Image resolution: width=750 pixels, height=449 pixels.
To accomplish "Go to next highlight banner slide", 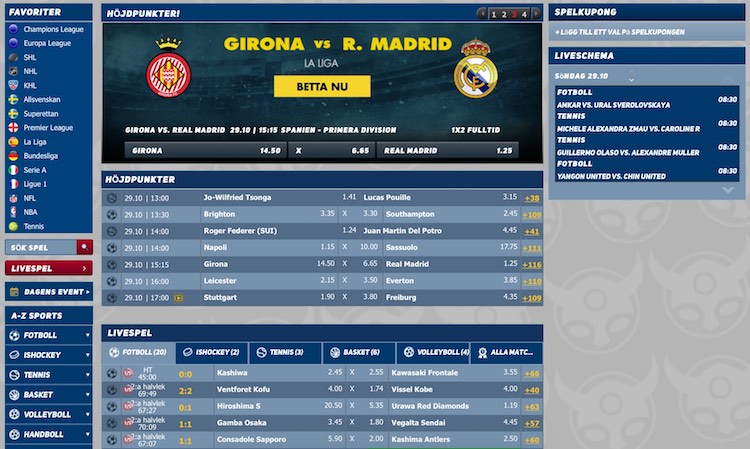I will tap(536, 14).
